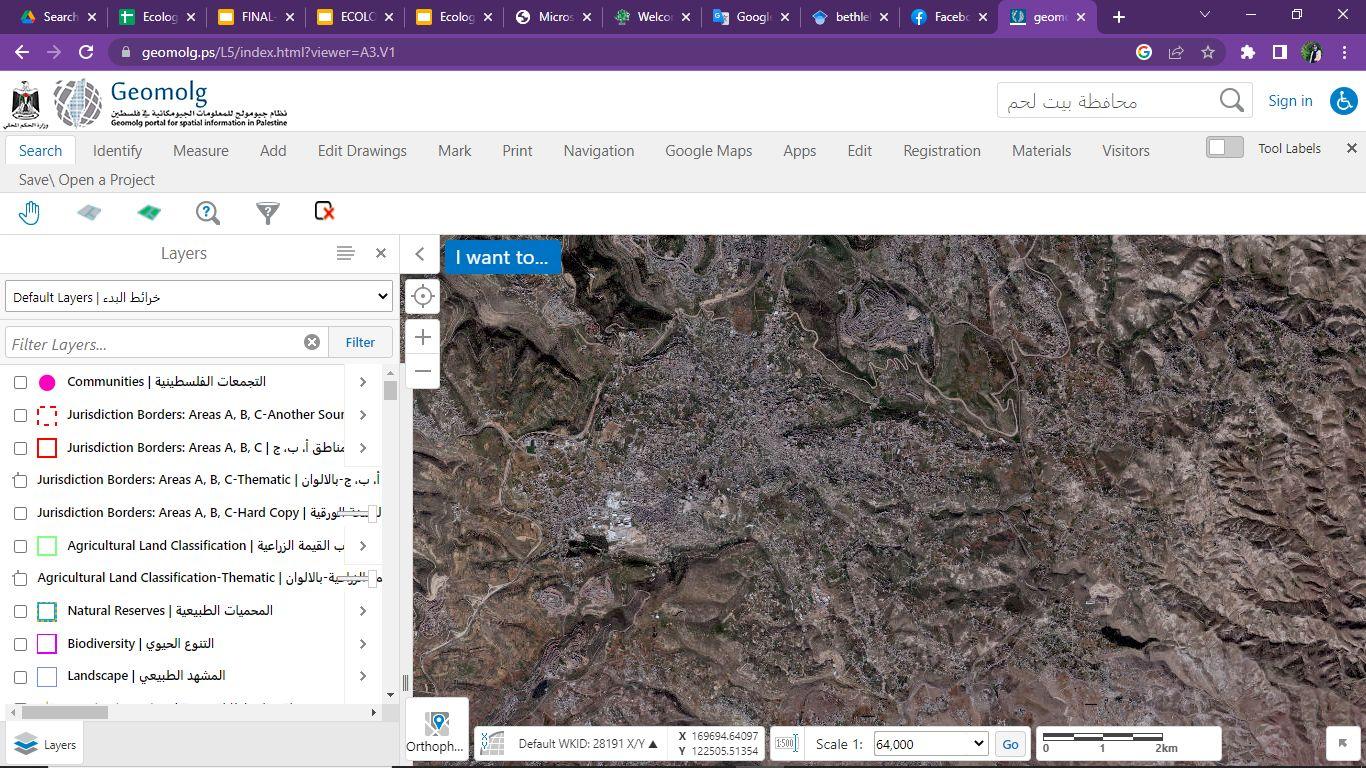Switch to the Measure tab
The image size is (1366, 768).
tap(201, 151)
